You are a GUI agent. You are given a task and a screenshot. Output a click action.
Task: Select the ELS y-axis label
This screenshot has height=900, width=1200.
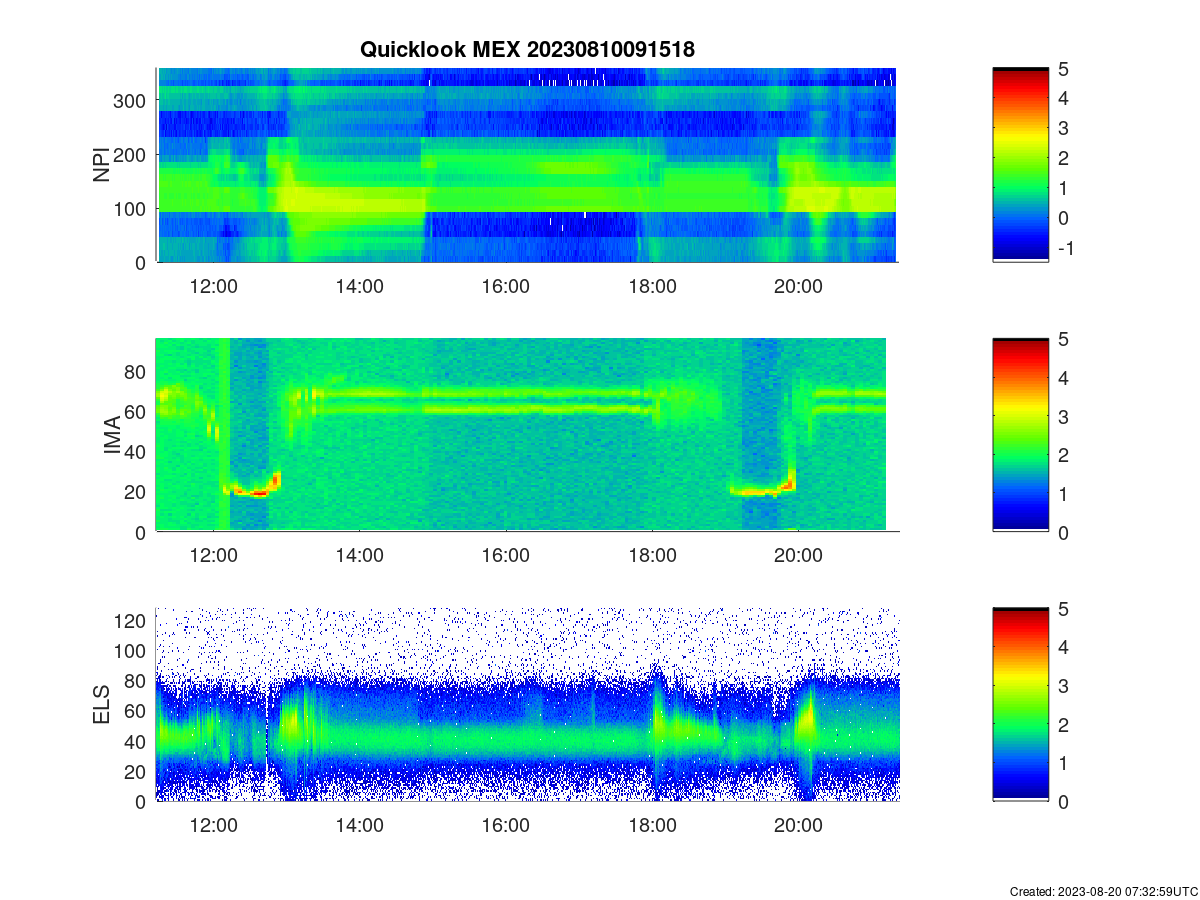pyautogui.click(x=102, y=705)
